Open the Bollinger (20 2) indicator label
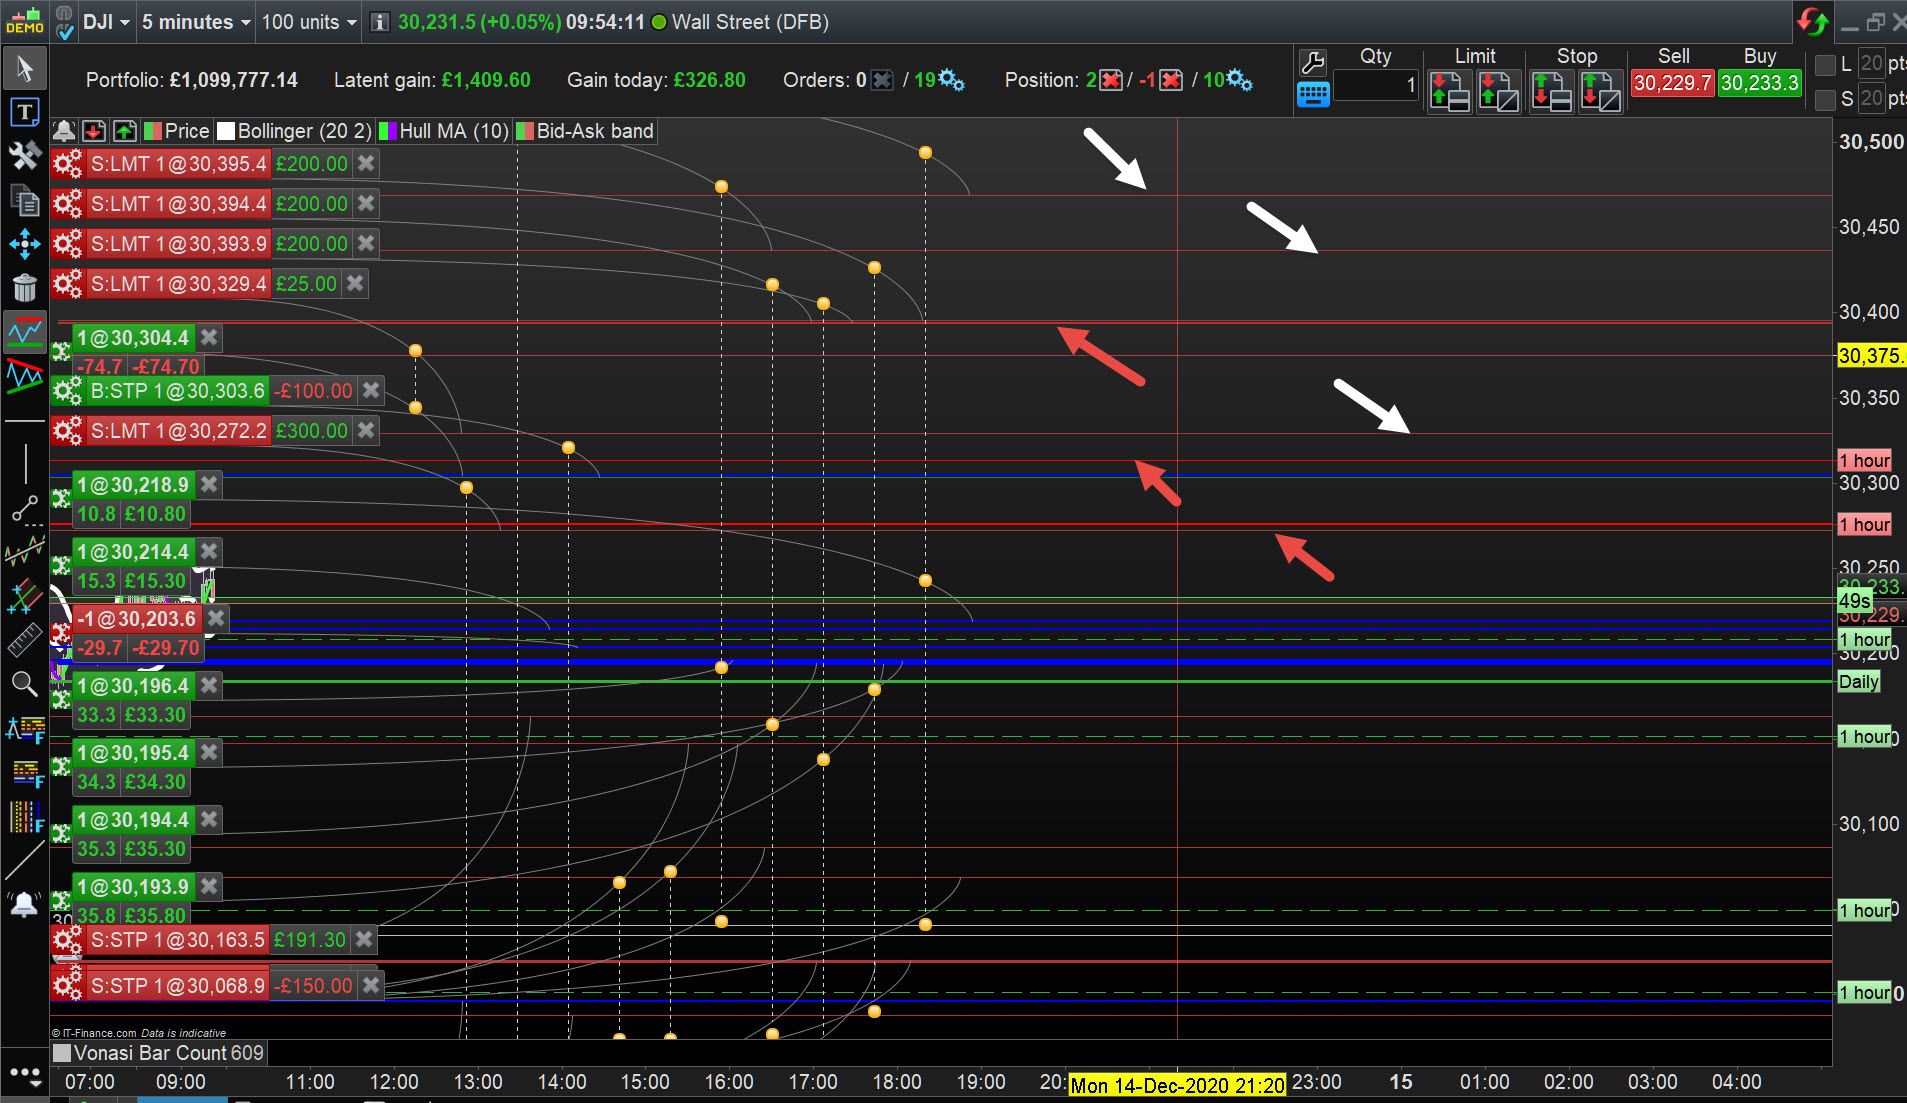This screenshot has width=1907, height=1103. [304, 131]
